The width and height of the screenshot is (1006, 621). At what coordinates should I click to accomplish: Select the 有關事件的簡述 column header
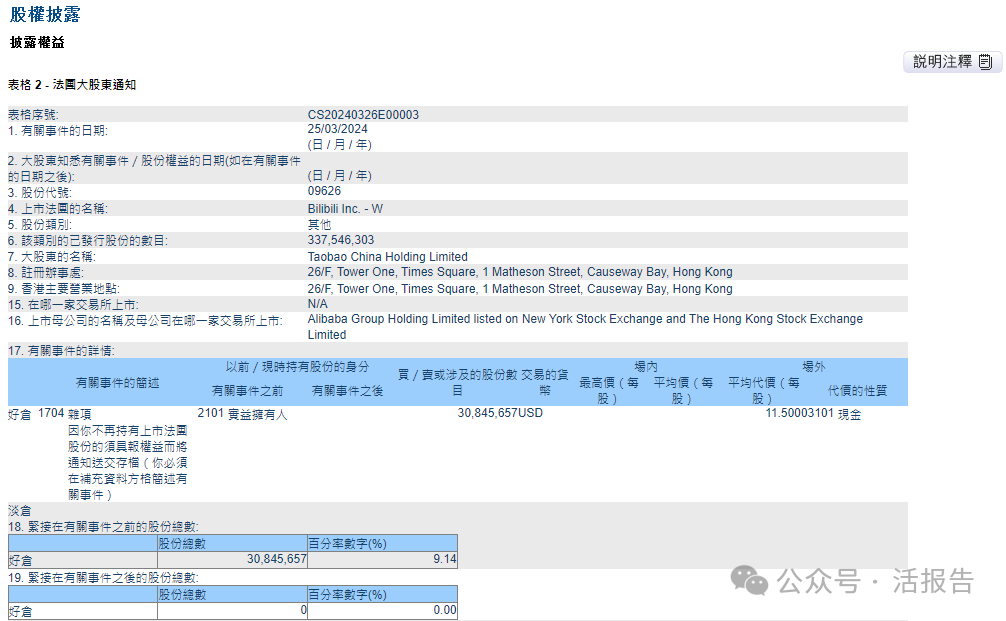click(117, 383)
